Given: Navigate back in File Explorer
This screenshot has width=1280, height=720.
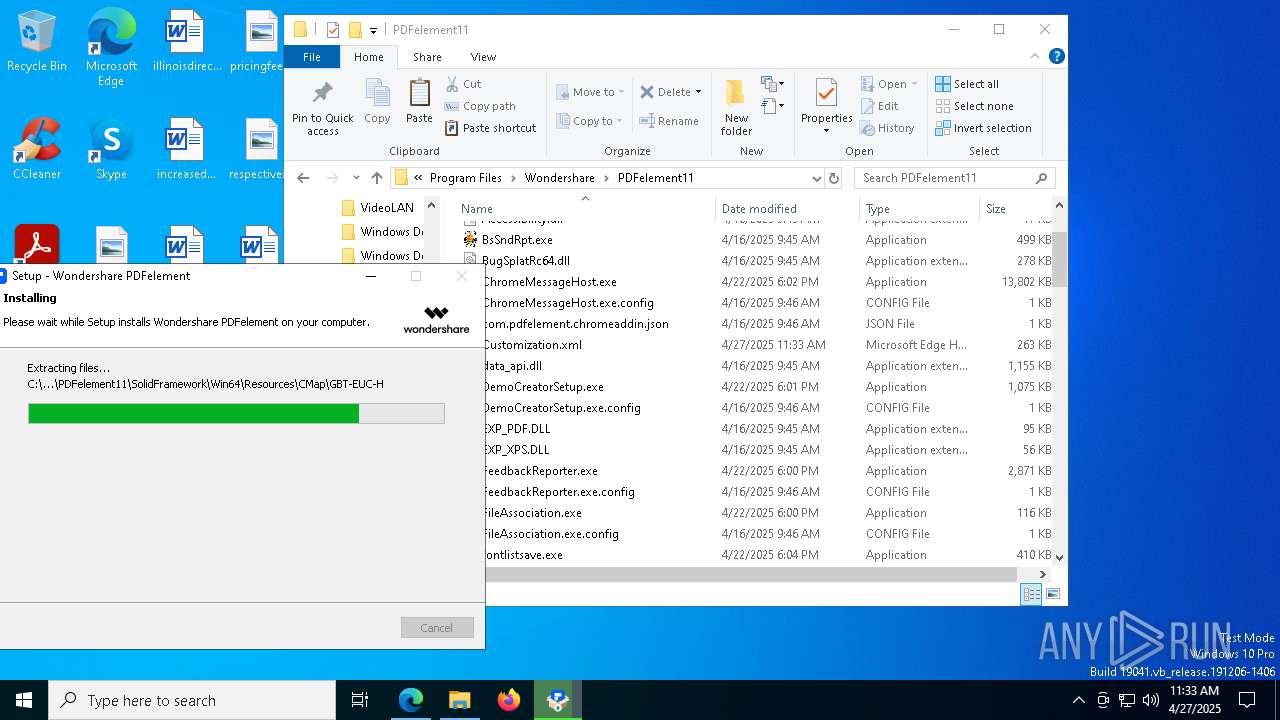Looking at the screenshot, I should pyautogui.click(x=303, y=178).
